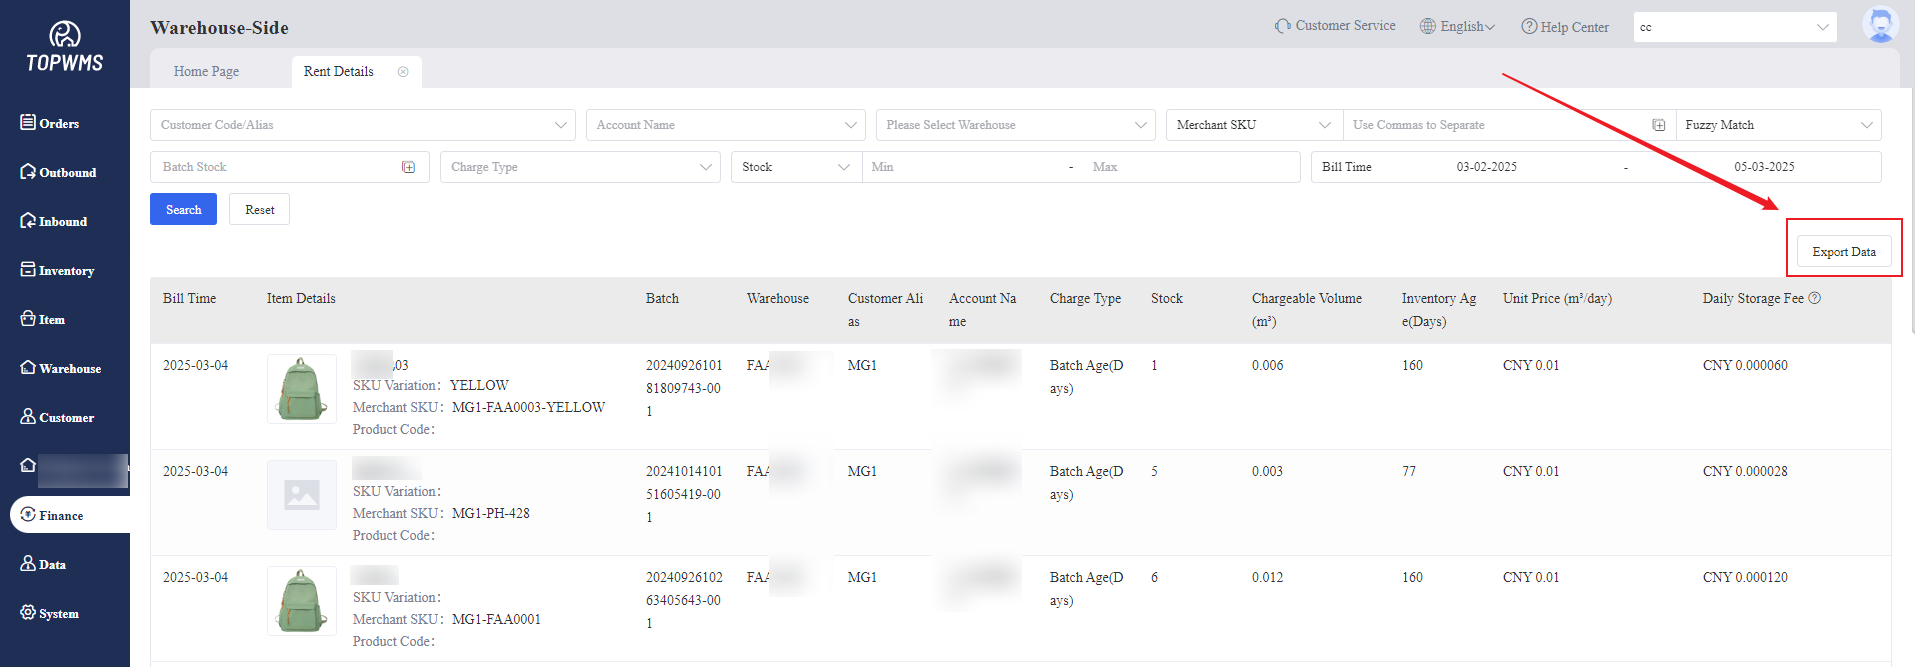This screenshot has height=667, width=1915.
Task: Open the English language selector
Action: tap(1458, 27)
